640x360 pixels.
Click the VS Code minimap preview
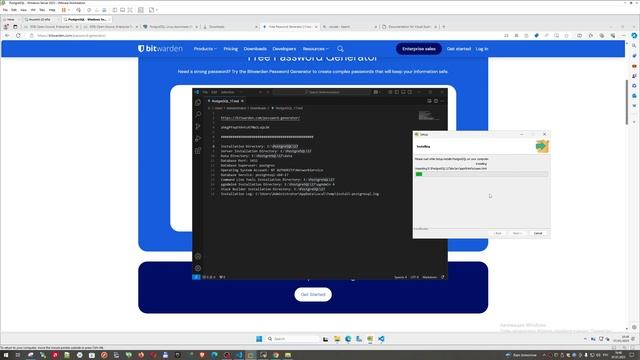pos(429,116)
